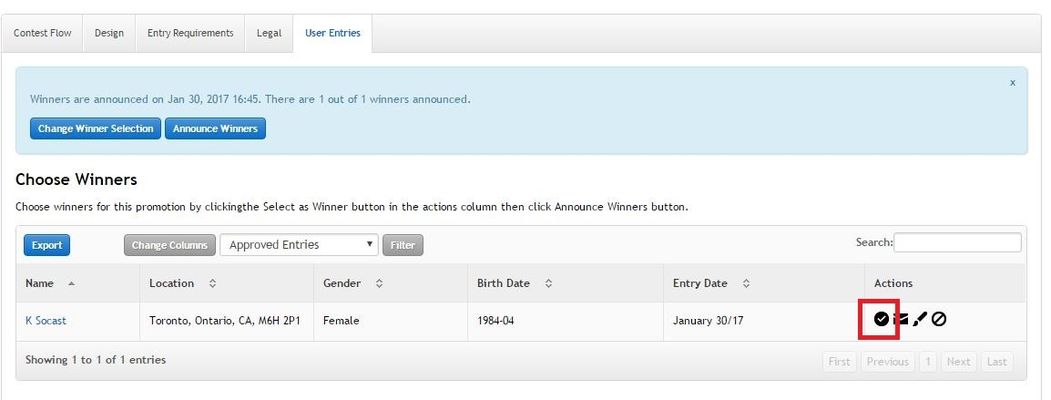Open the Entry Requirements tab
This screenshot has width=1051, height=400.
point(190,33)
